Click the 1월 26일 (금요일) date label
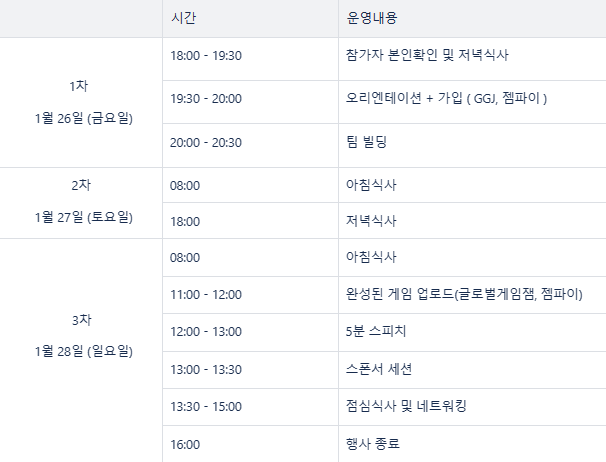 pos(83,118)
